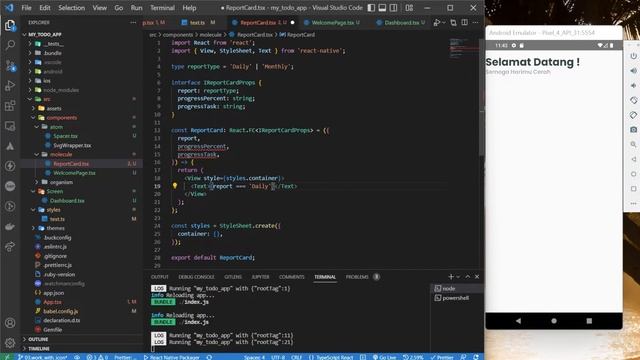The width and height of the screenshot is (640, 360).
Task: Open the new terminal dropdown arrow
Action: click(458, 277)
